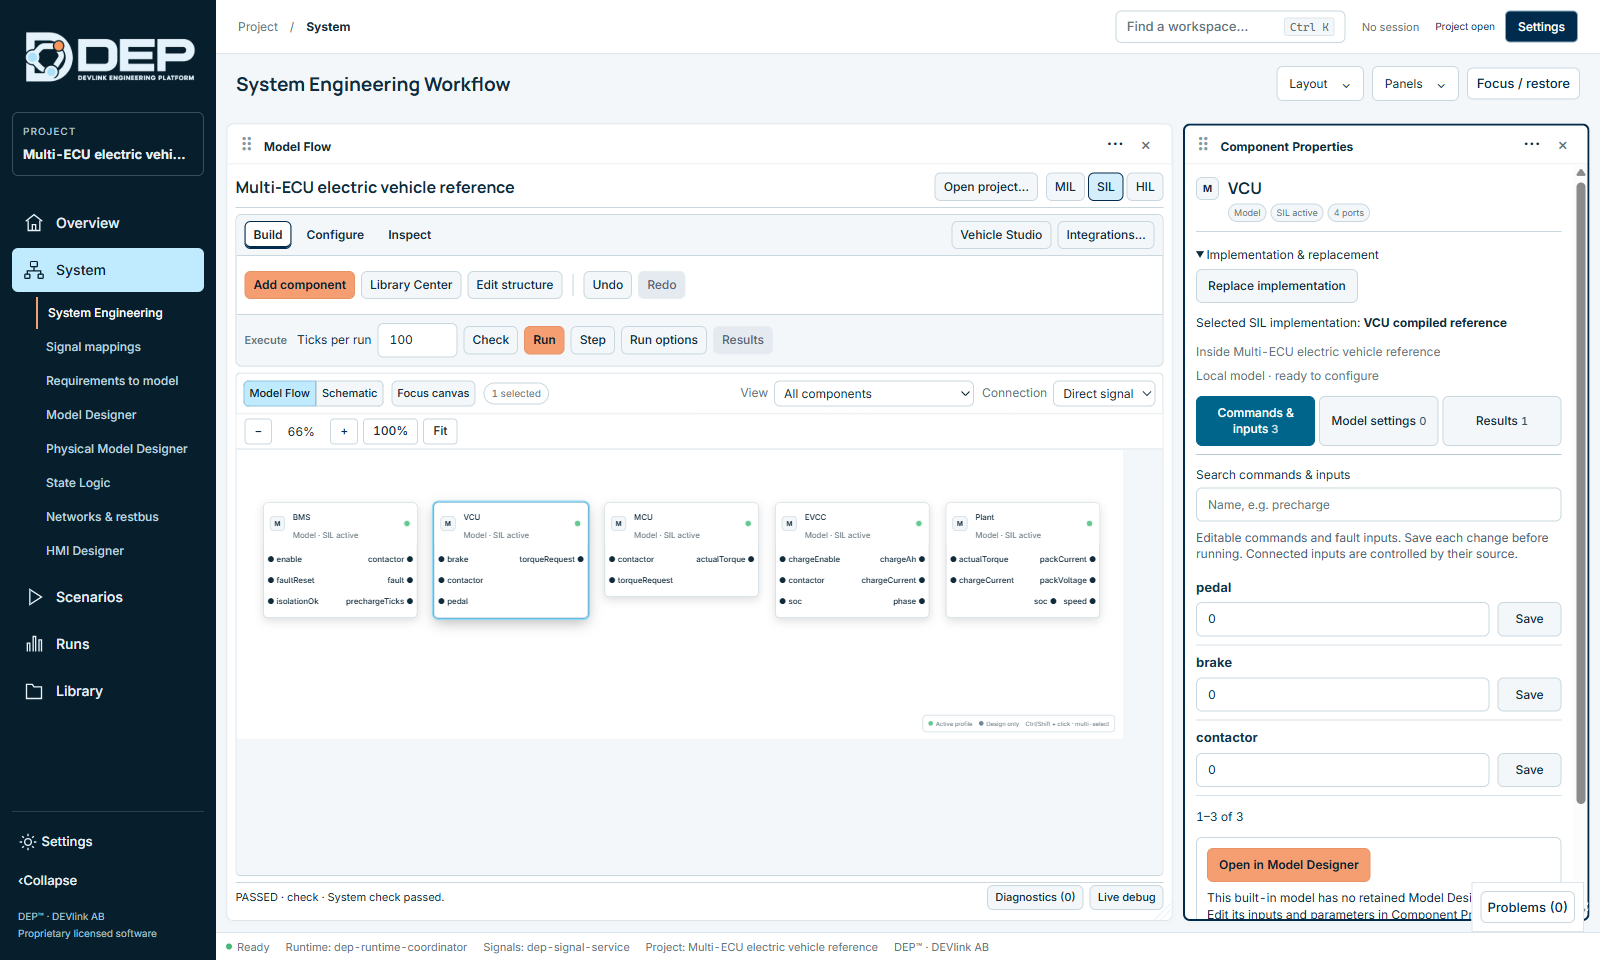Open Results 1 tab in properties

(1502, 421)
